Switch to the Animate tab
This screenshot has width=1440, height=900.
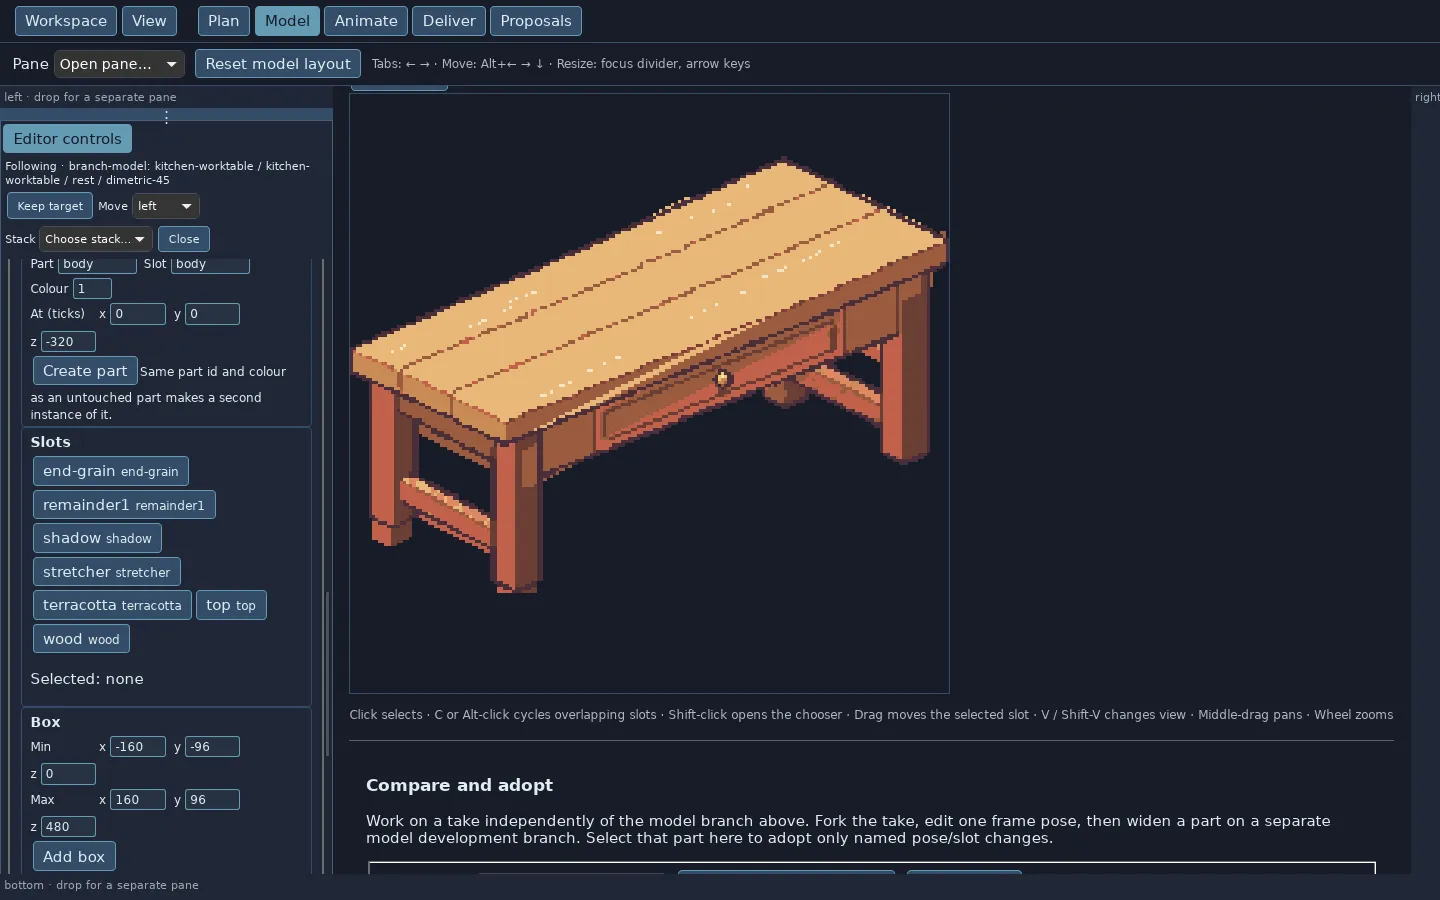tap(366, 21)
